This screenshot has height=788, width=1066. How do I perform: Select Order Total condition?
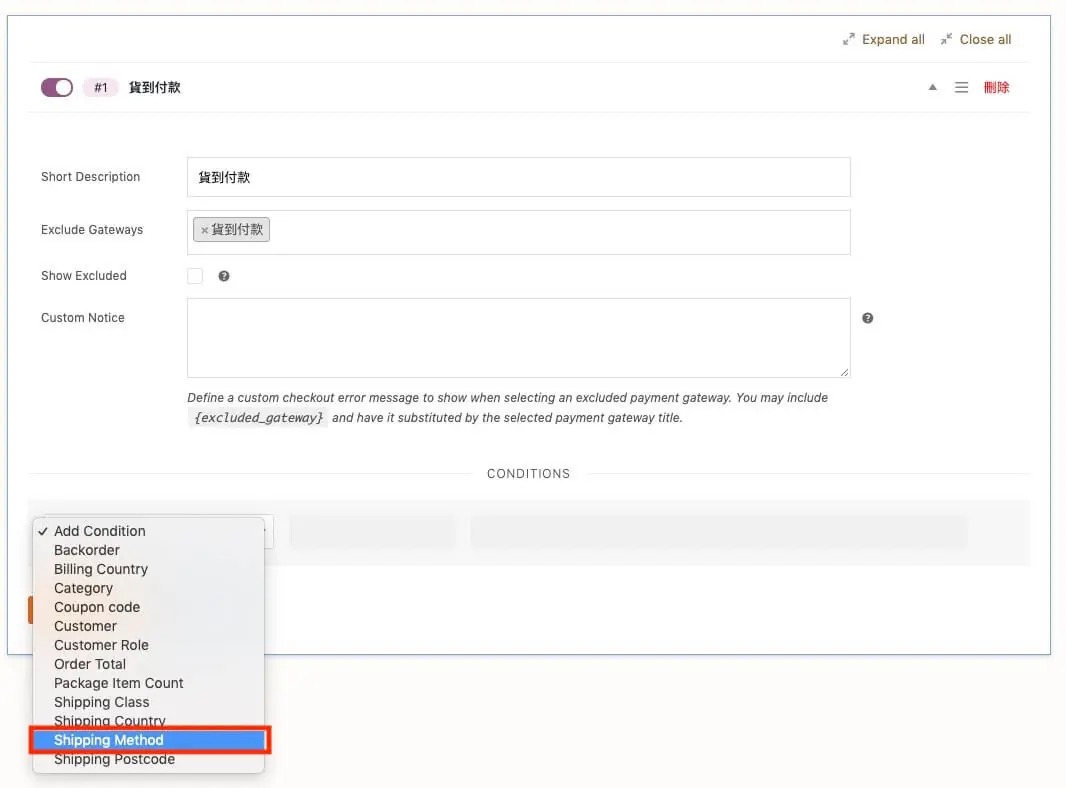[x=149, y=664]
